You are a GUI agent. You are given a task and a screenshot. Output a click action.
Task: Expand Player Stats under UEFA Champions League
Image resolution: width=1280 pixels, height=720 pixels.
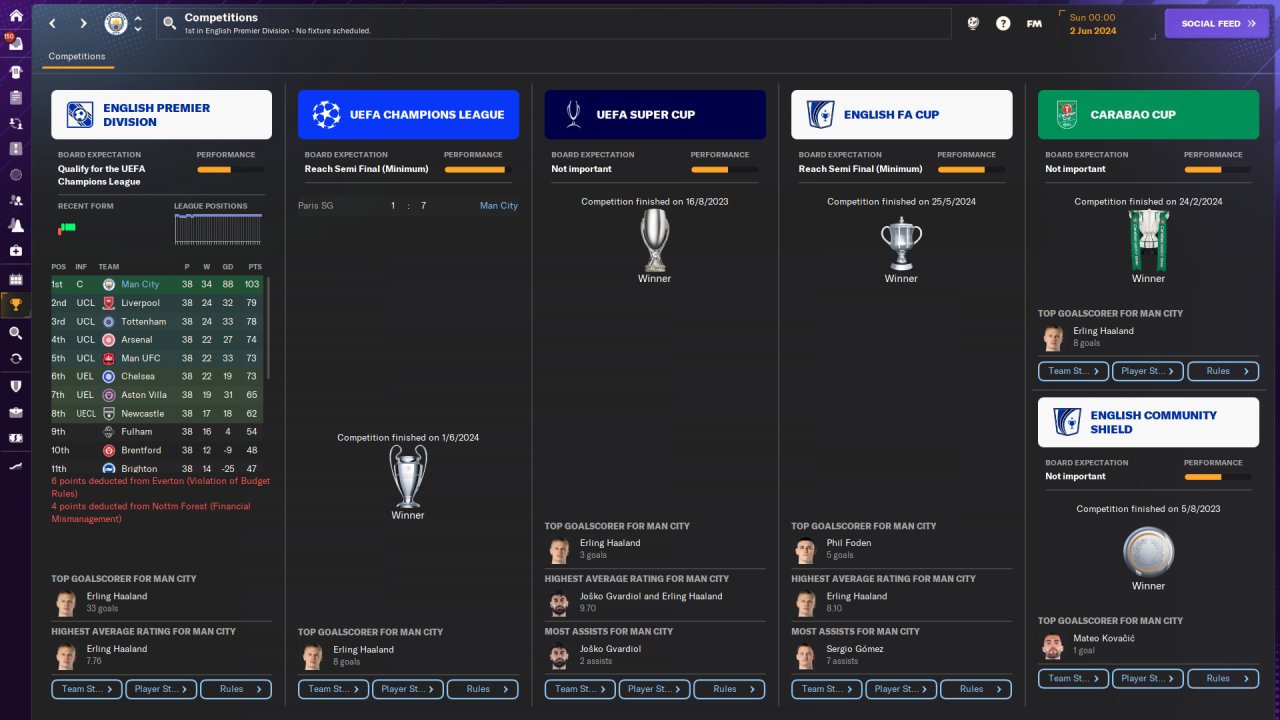click(x=407, y=689)
